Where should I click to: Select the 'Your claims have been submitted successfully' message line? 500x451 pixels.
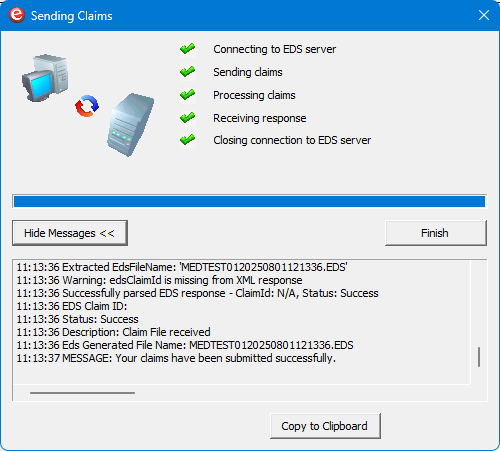pyautogui.click(x=176, y=358)
